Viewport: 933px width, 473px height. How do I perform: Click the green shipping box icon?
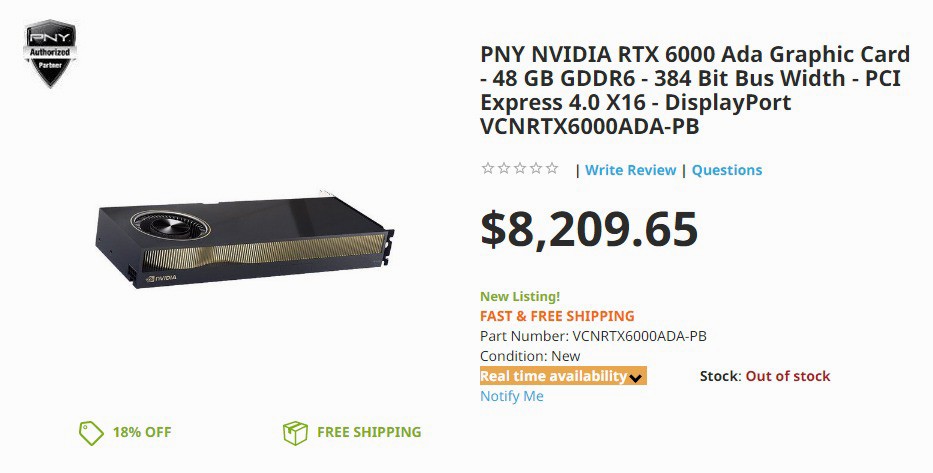(x=295, y=433)
